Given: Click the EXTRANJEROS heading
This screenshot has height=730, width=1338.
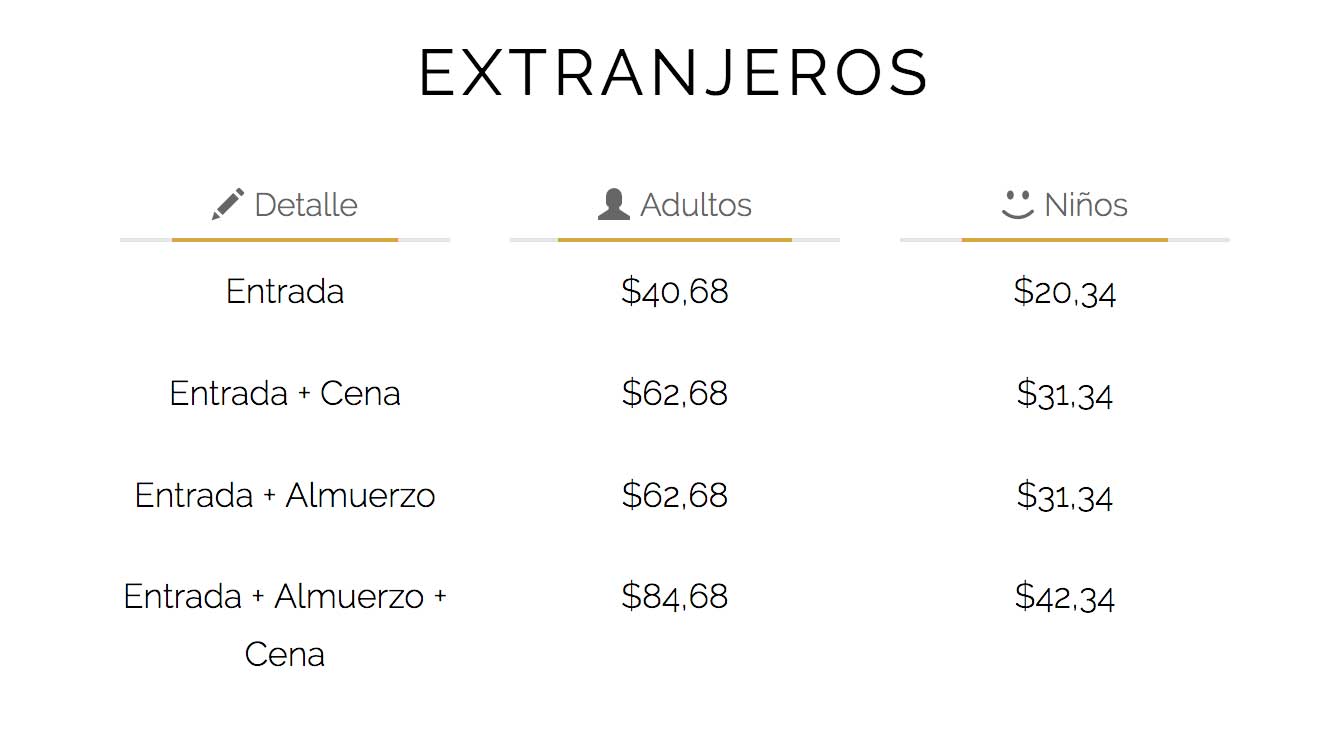Looking at the screenshot, I should point(674,73).
